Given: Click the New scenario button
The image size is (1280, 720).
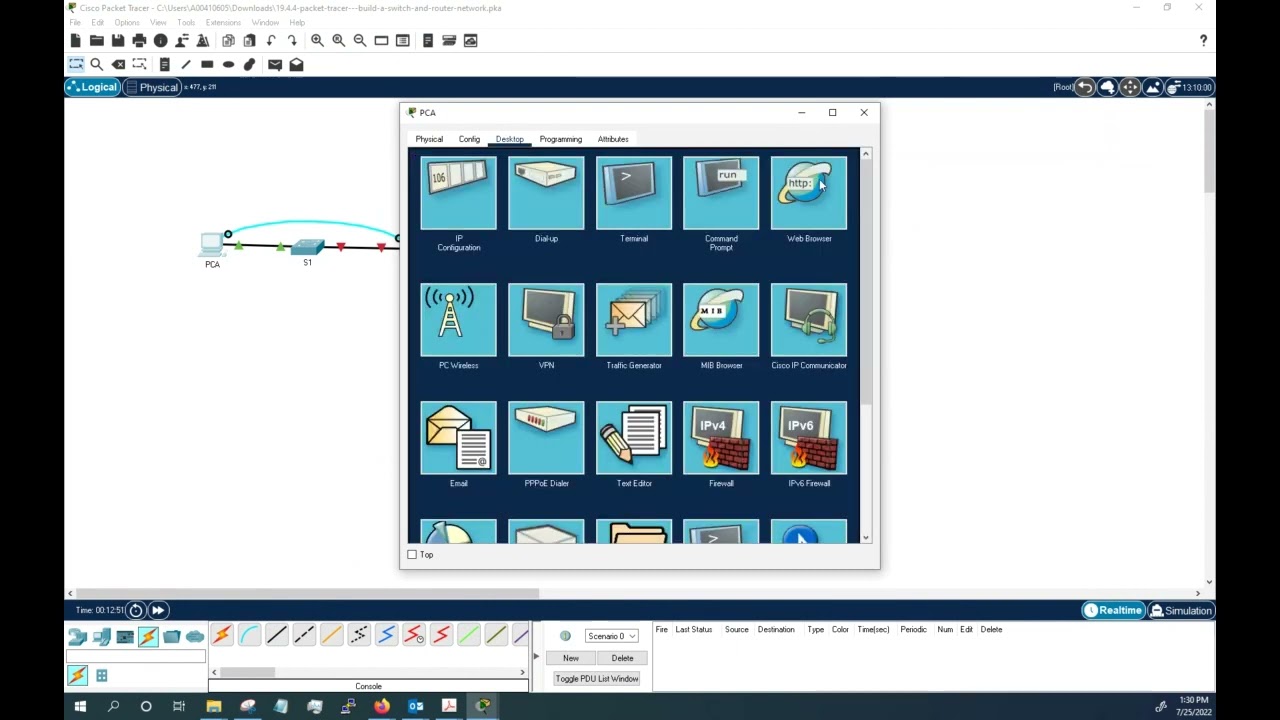Looking at the screenshot, I should (x=570, y=658).
